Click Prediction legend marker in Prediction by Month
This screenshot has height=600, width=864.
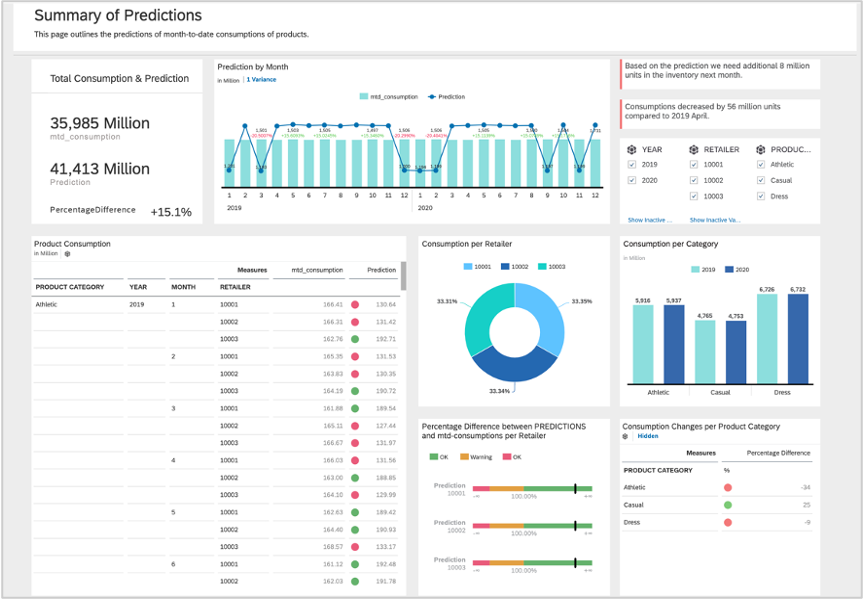[432, 97]
